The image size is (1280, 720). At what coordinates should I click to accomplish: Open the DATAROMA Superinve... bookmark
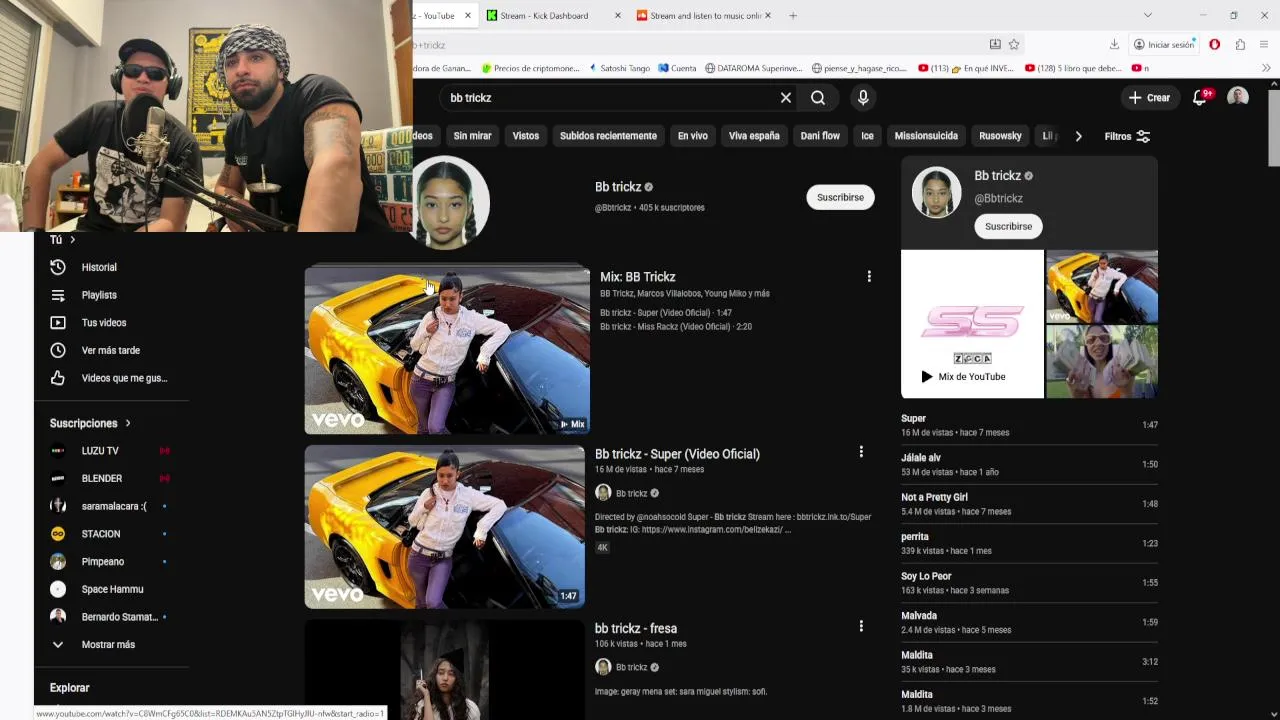coord(754,68)
